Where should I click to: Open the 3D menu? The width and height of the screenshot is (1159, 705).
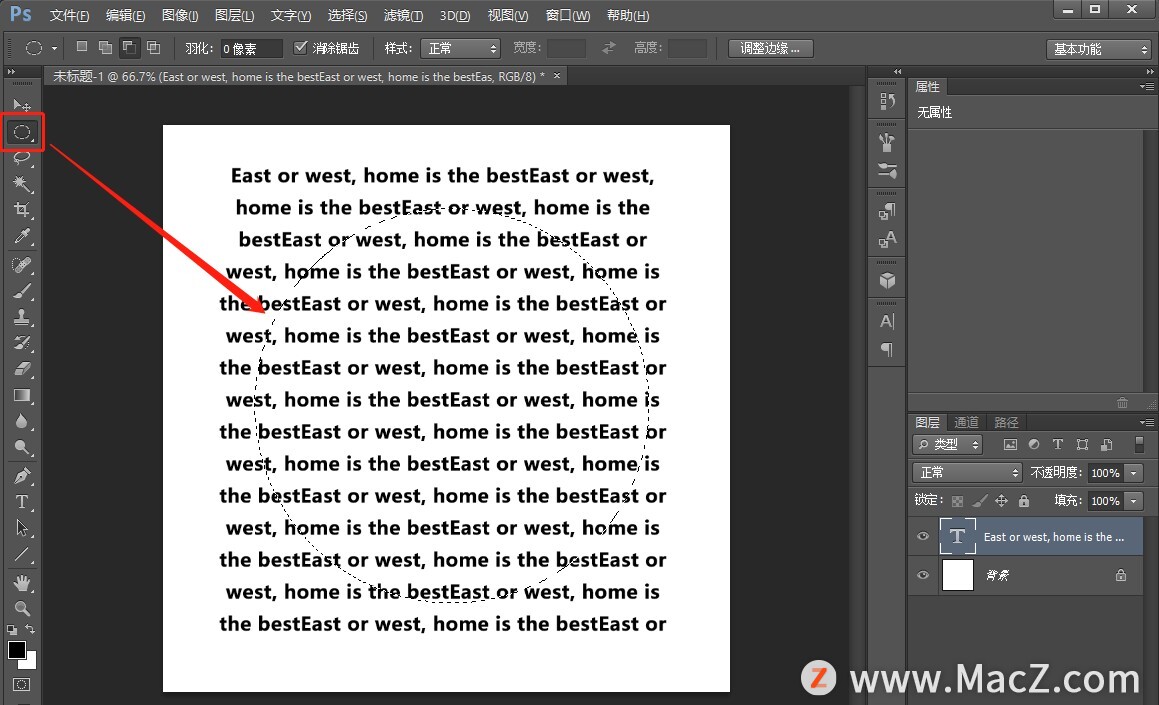click(x=455, y=15)
